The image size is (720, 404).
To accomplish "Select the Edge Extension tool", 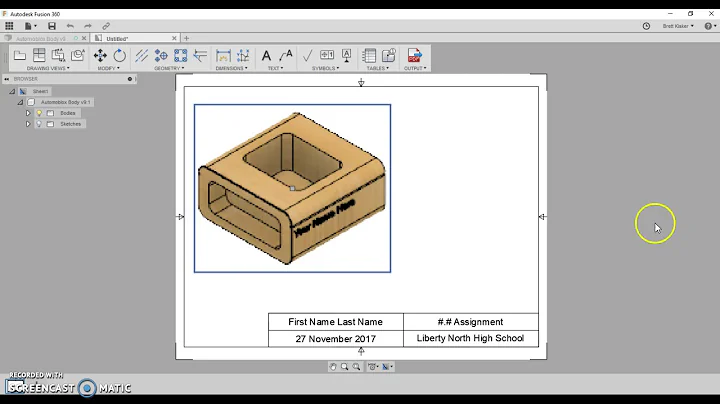I will coord(200,56).
